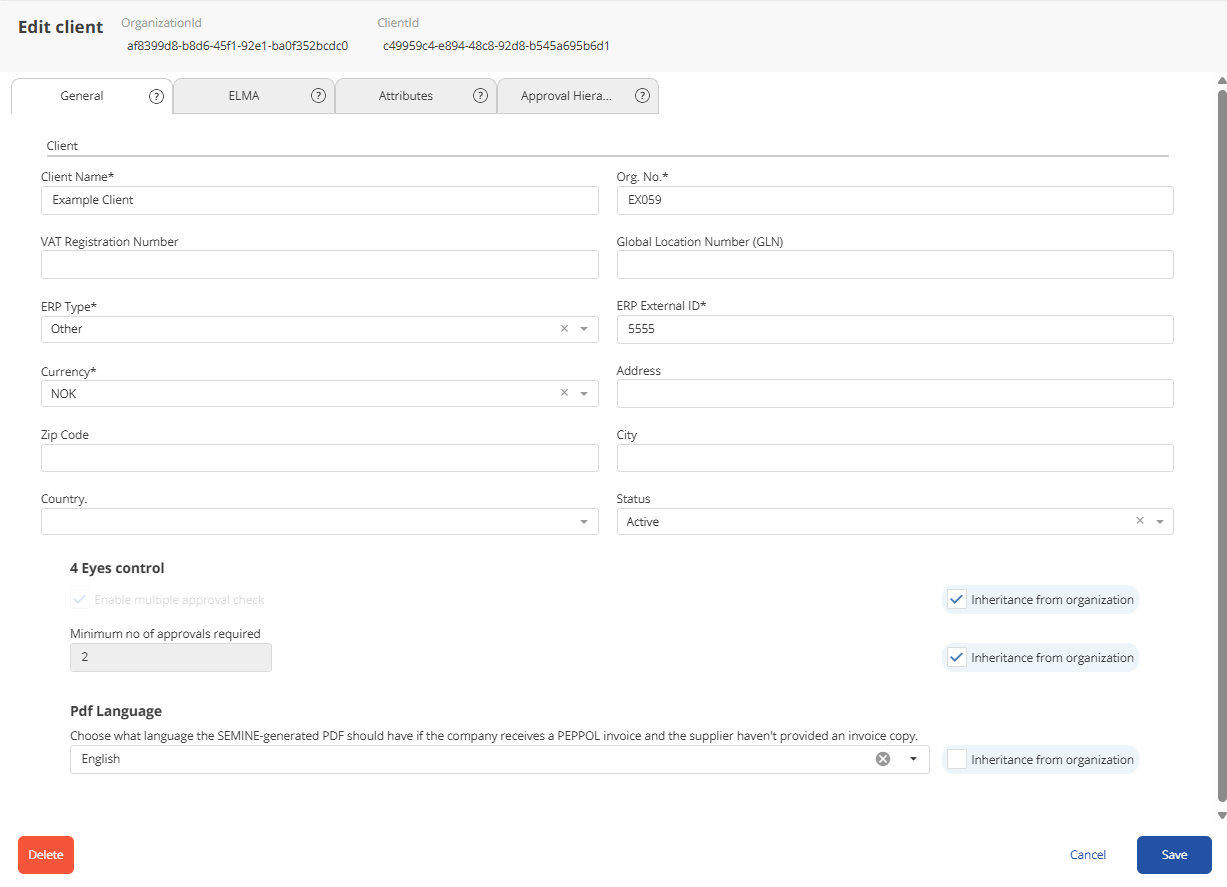Click the ERP External ID field

click(x=895, y=329)
